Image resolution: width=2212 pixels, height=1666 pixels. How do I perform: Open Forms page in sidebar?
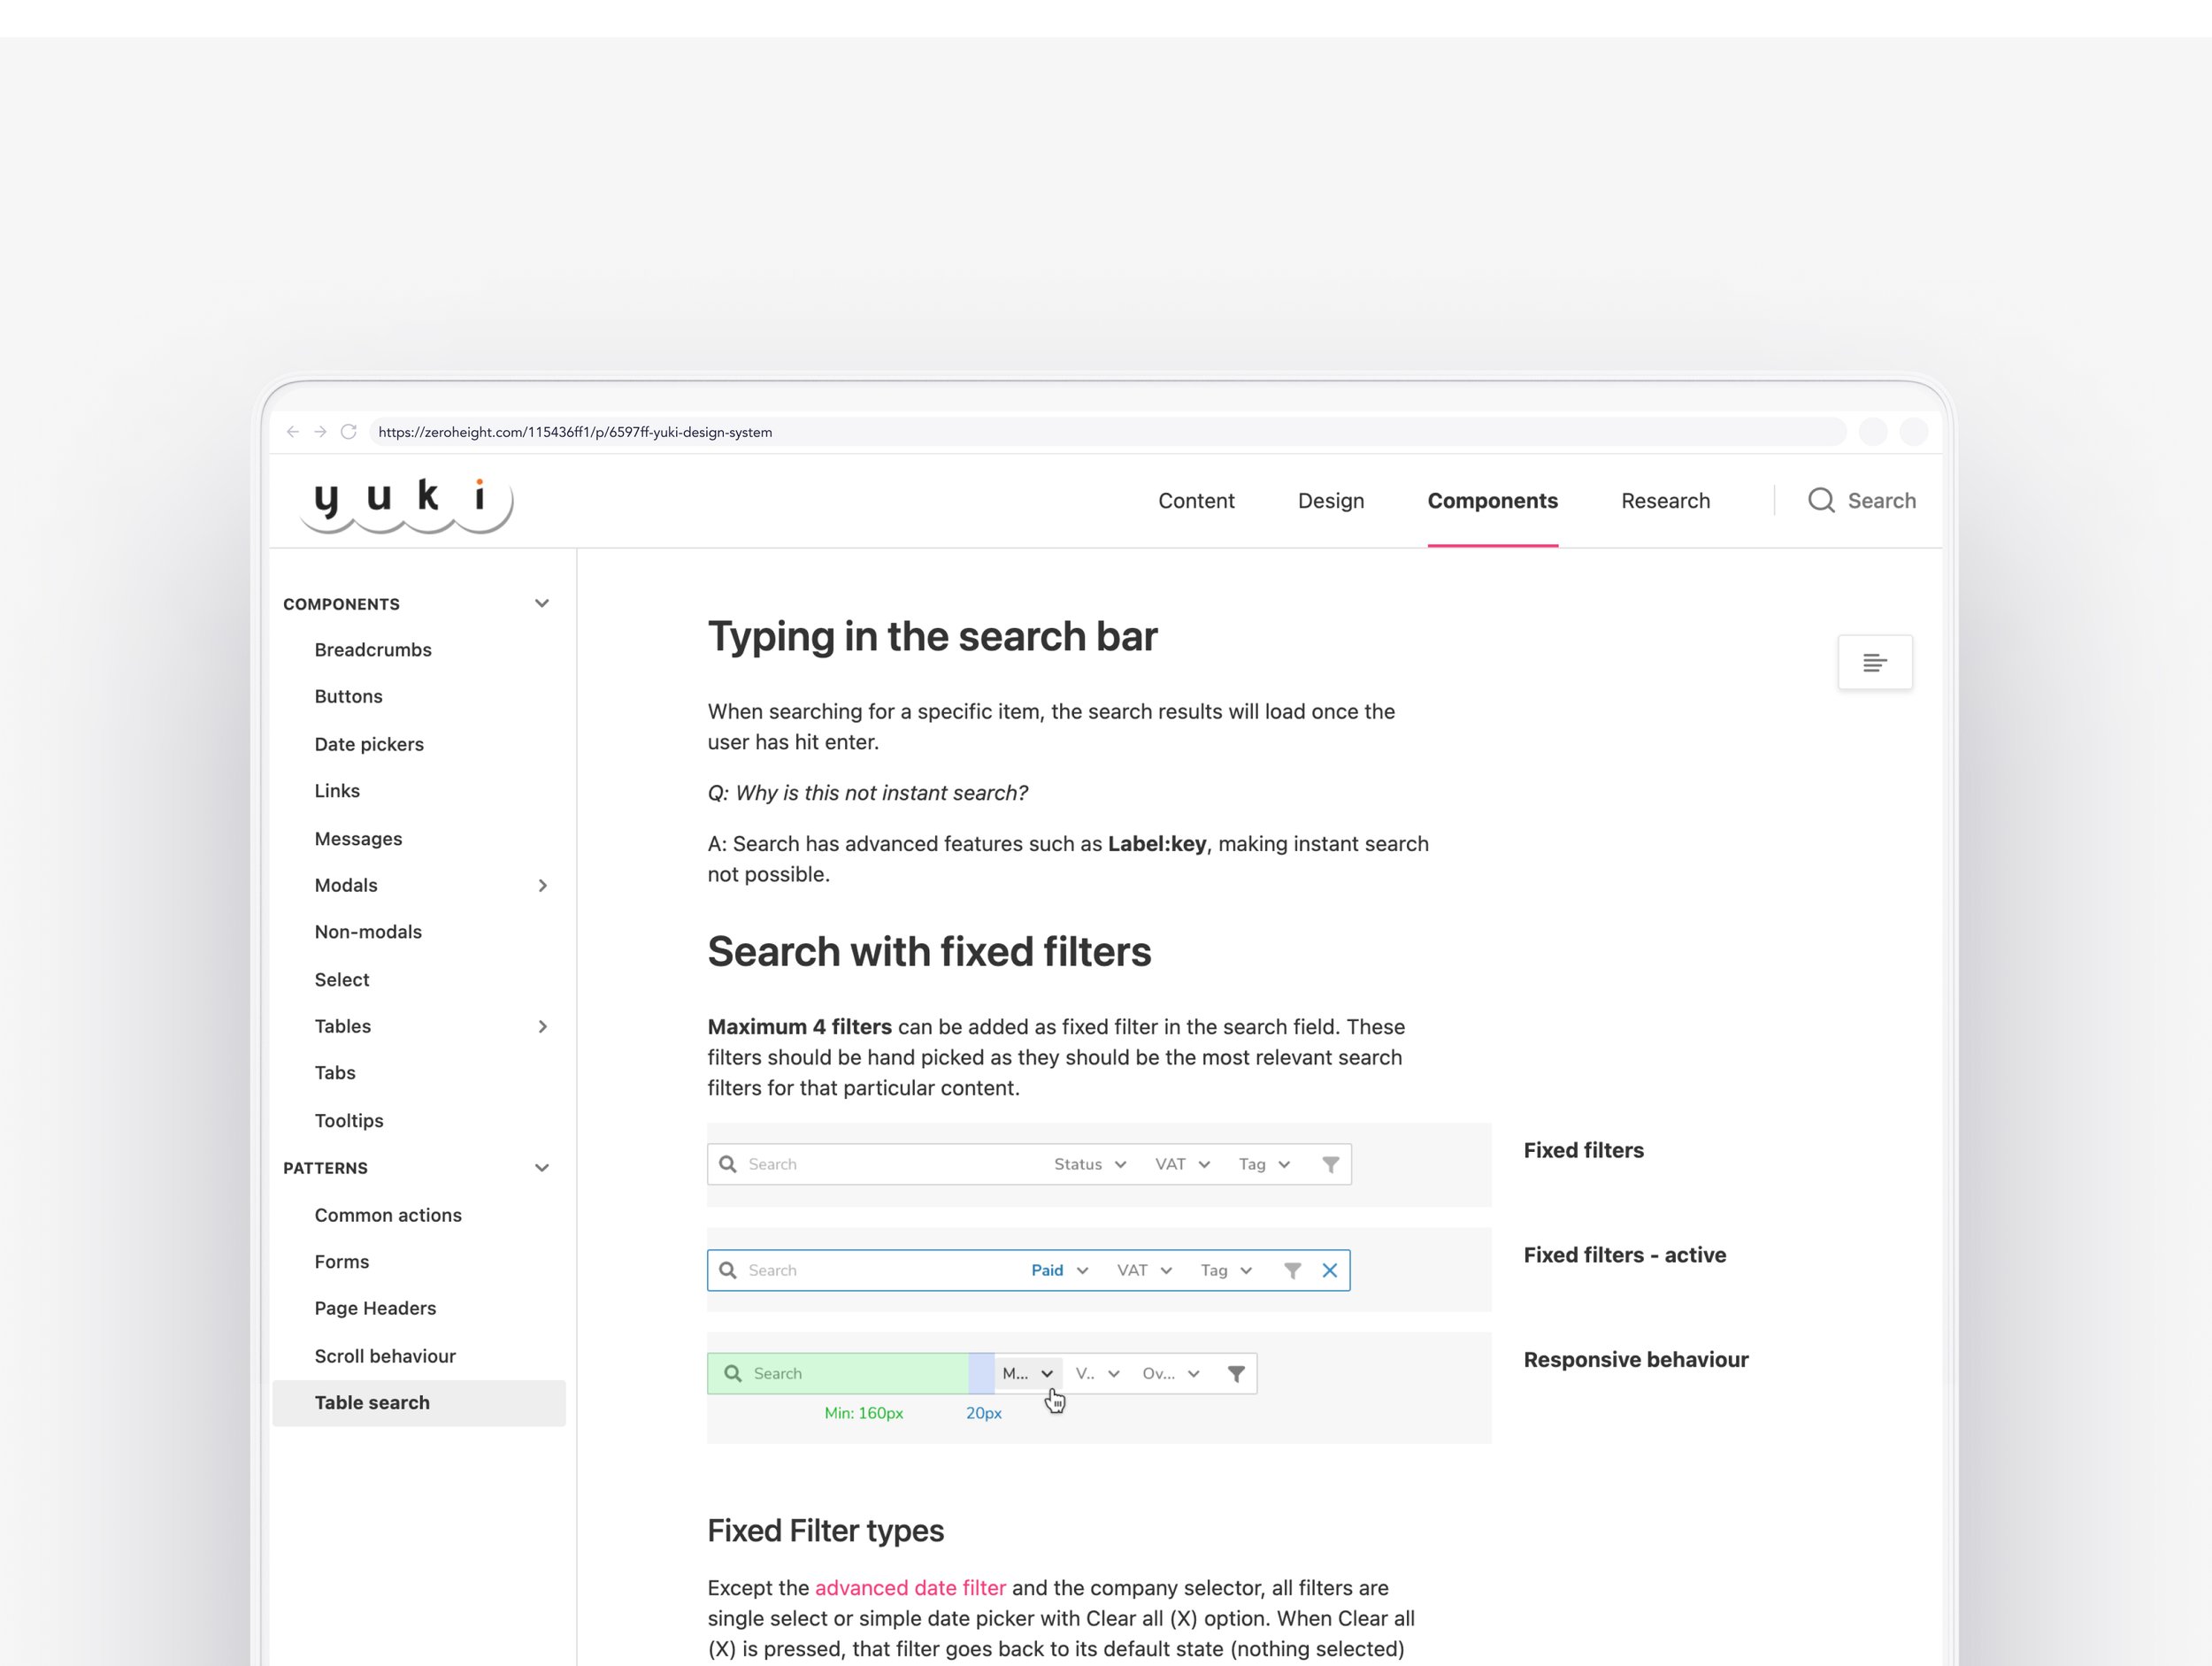point(342,1262)
